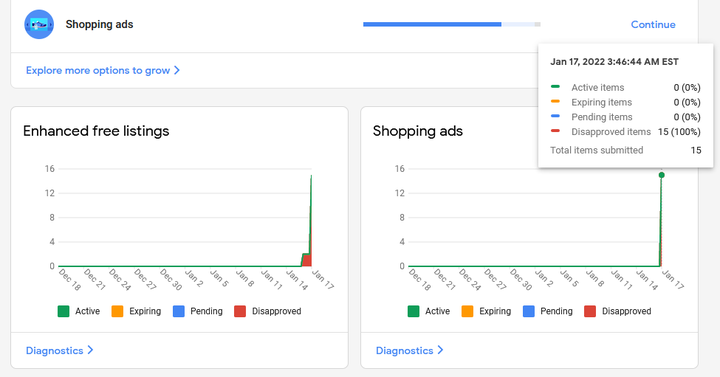Click Expiring orange swatch in Shopping ads legend

[x=467, y=311]
